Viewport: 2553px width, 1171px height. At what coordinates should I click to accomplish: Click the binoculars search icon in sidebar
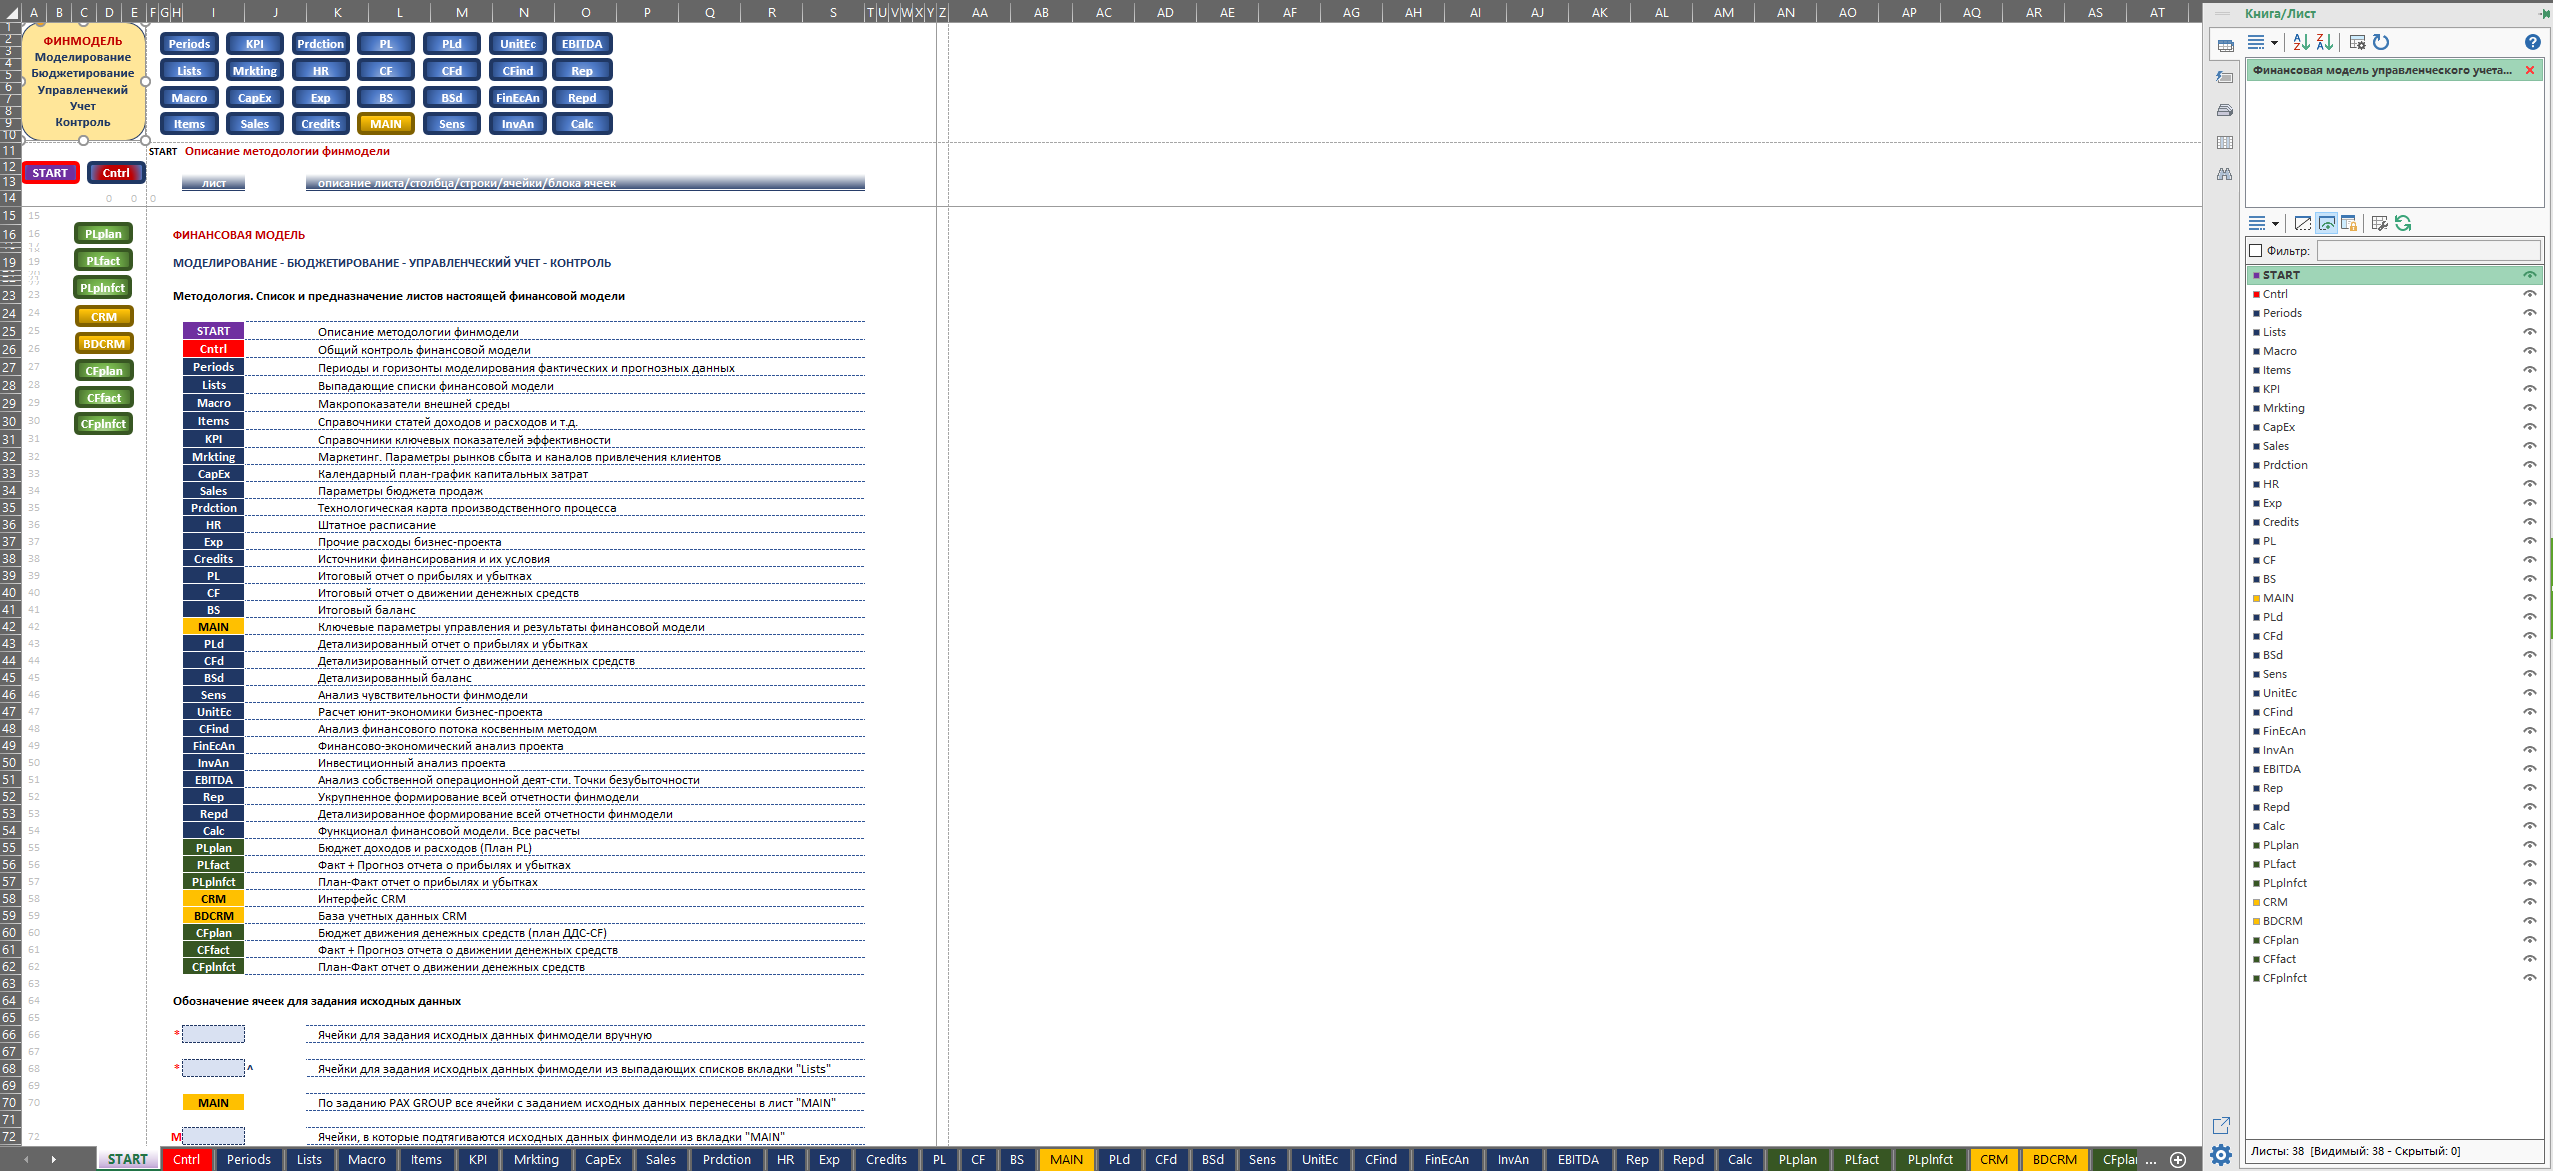pyautogui.click(x=2225, y=174)
